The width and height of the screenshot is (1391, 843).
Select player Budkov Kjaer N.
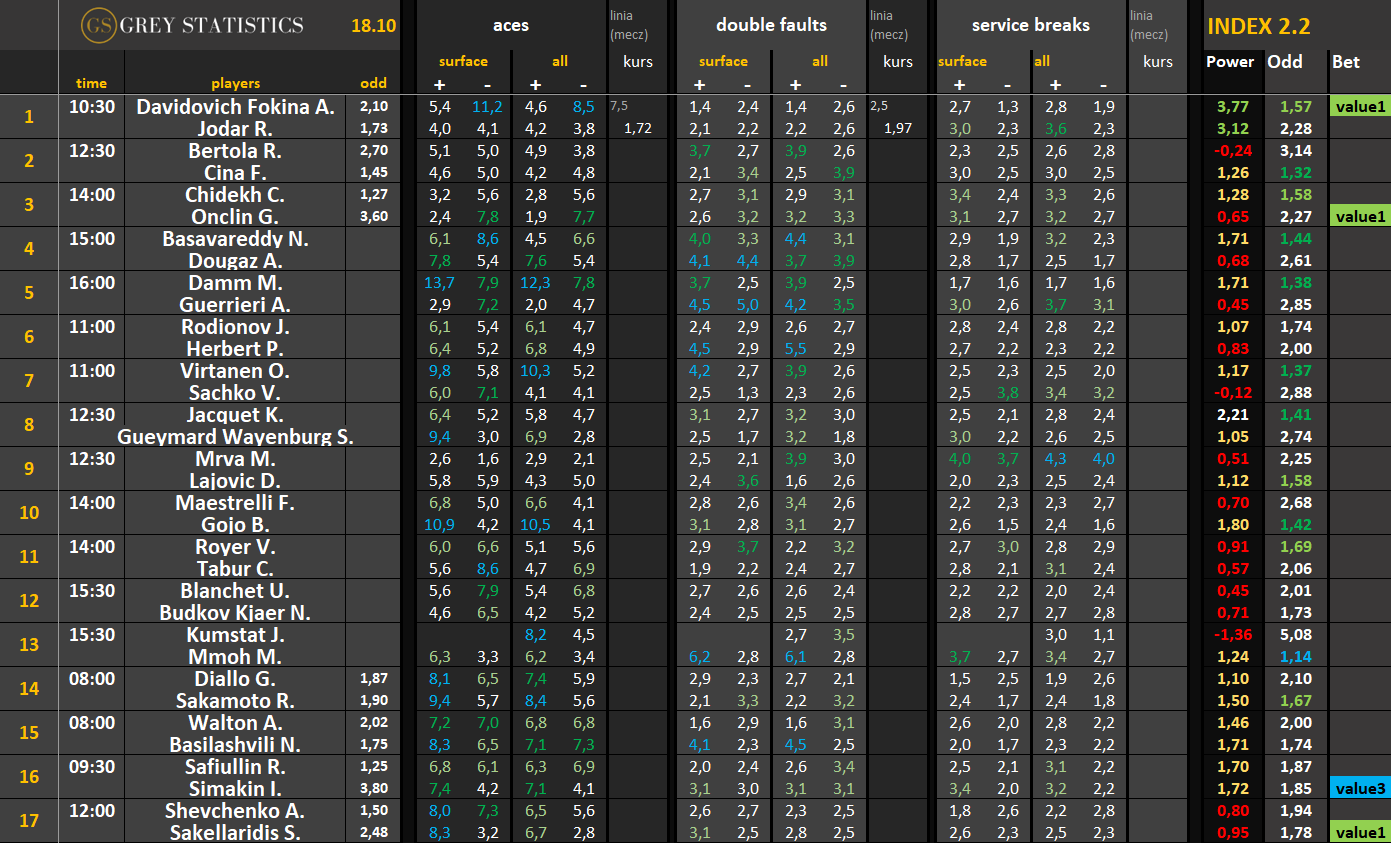(x=236, y=612)
